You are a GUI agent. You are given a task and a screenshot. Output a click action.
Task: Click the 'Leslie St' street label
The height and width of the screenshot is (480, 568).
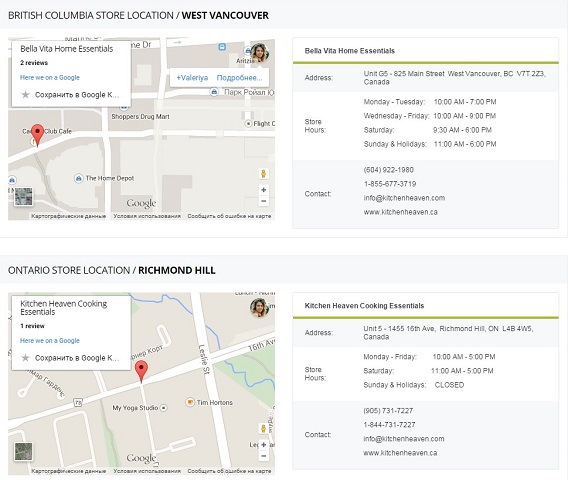click(204, 359)
